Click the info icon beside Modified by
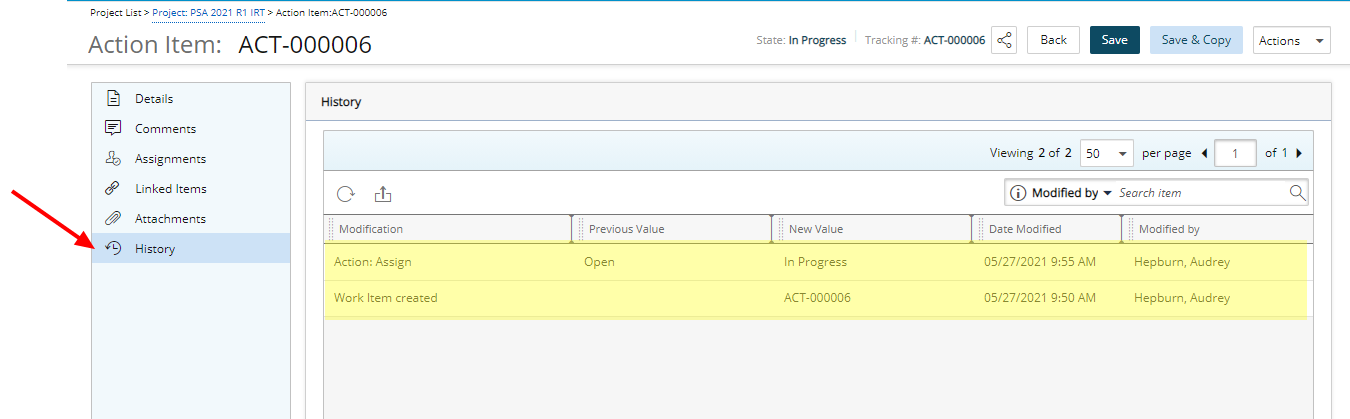This screenshot has height=419, width=1350. [x=1018, y=193]
